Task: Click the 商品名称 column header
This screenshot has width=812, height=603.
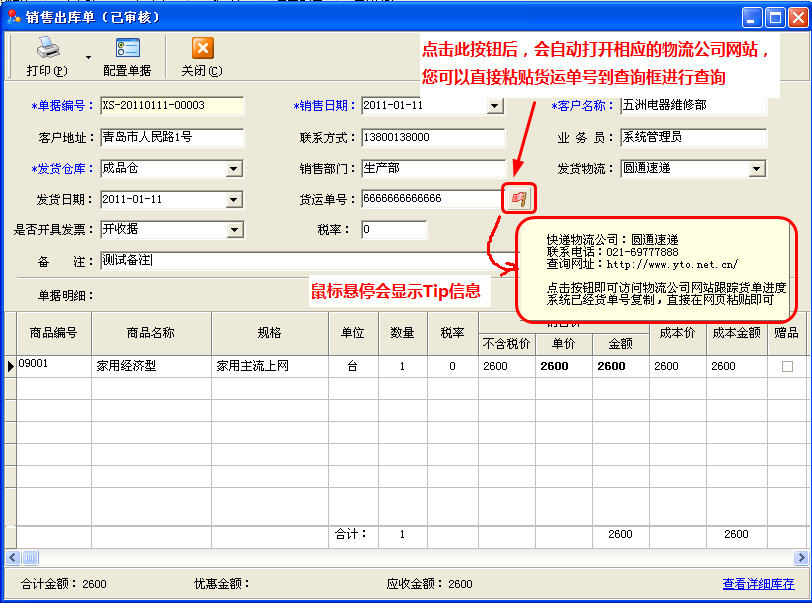Action: [151, 333]
